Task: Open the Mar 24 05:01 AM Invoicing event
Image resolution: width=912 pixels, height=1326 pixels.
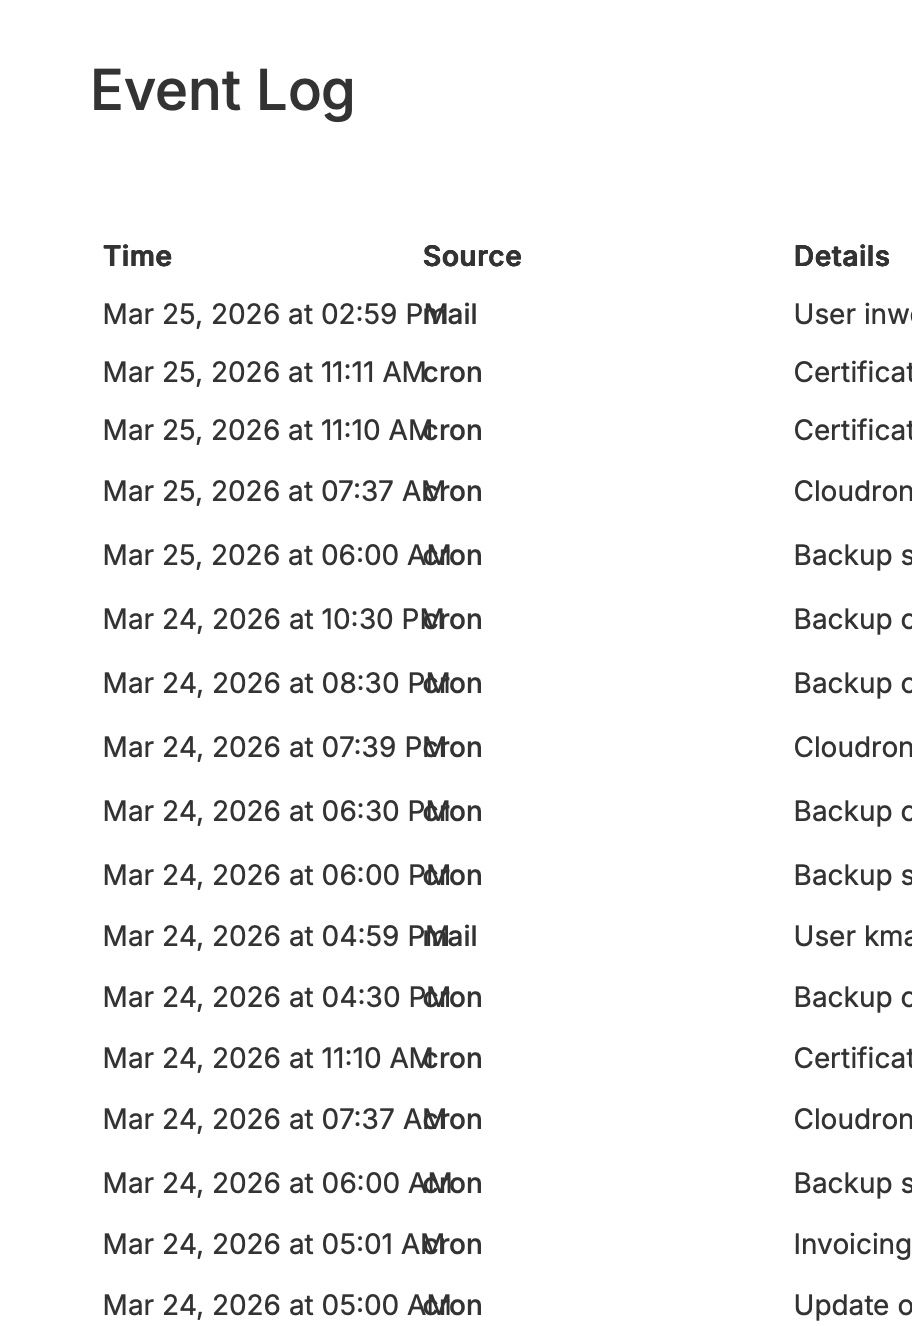Action: click(x=852, y=1245)
